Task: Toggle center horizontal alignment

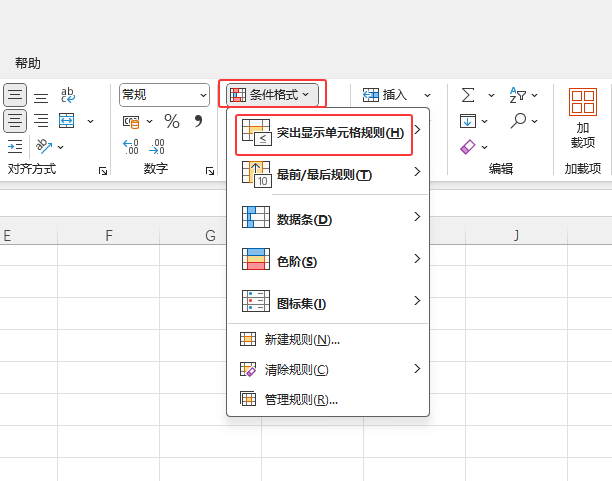Action: click(x=15, y=121)
